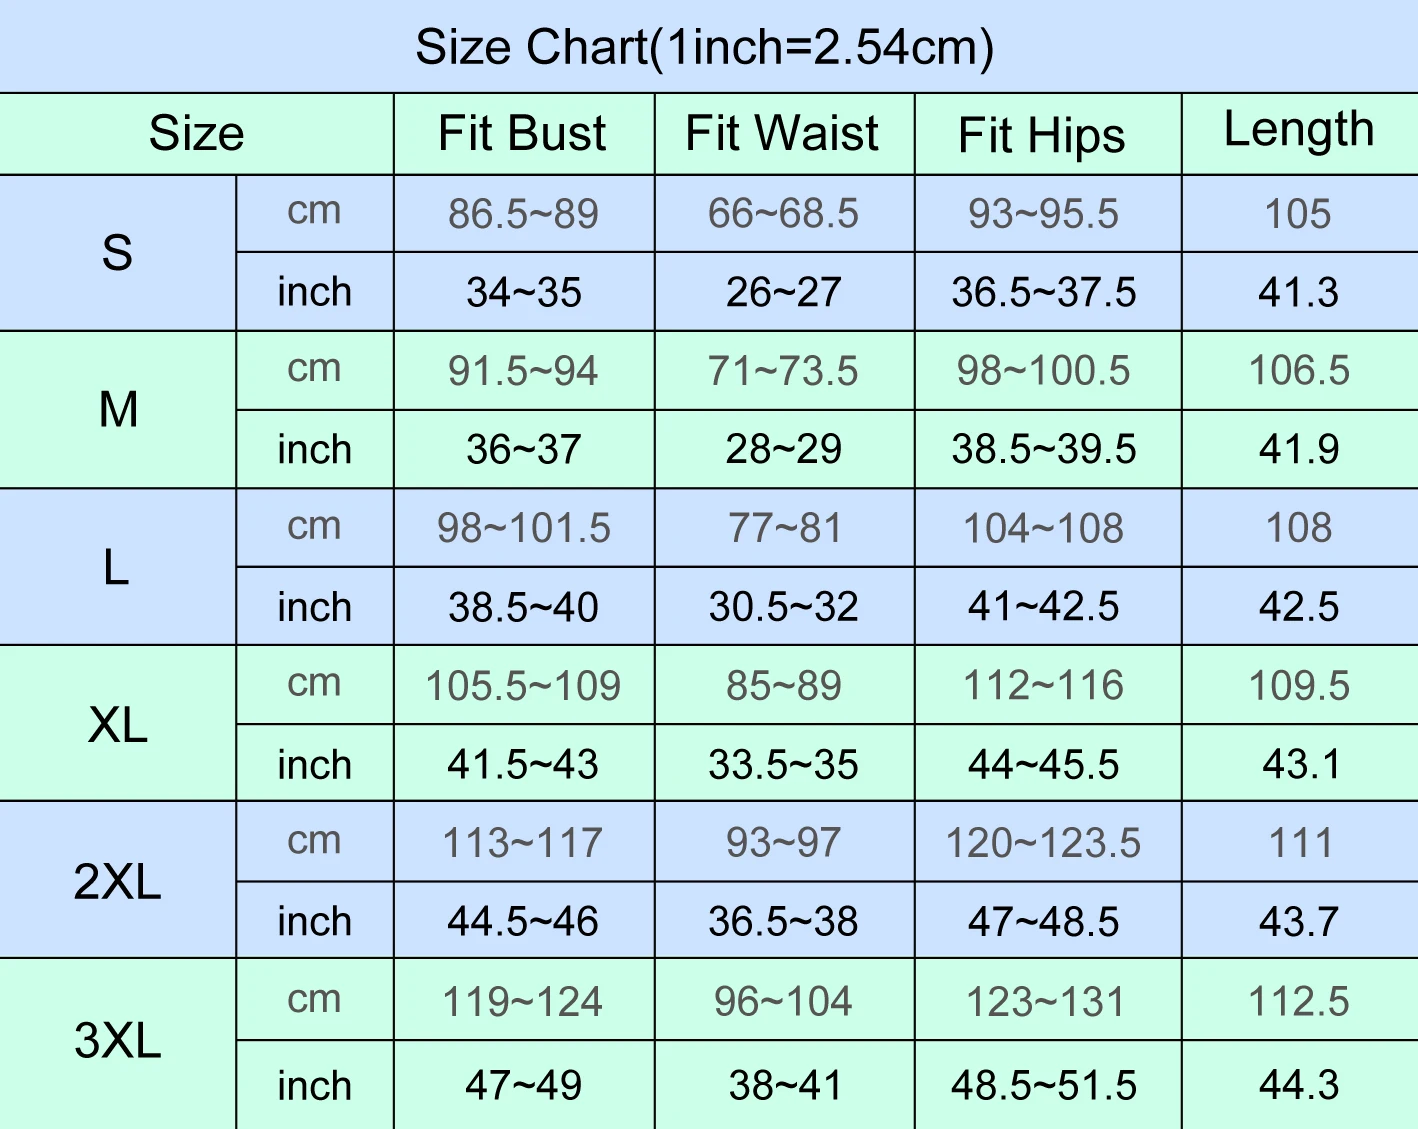Select the 48.5~51.5 hips inch cell
1418x1129 pixels.
[x=1044, y=1086]
